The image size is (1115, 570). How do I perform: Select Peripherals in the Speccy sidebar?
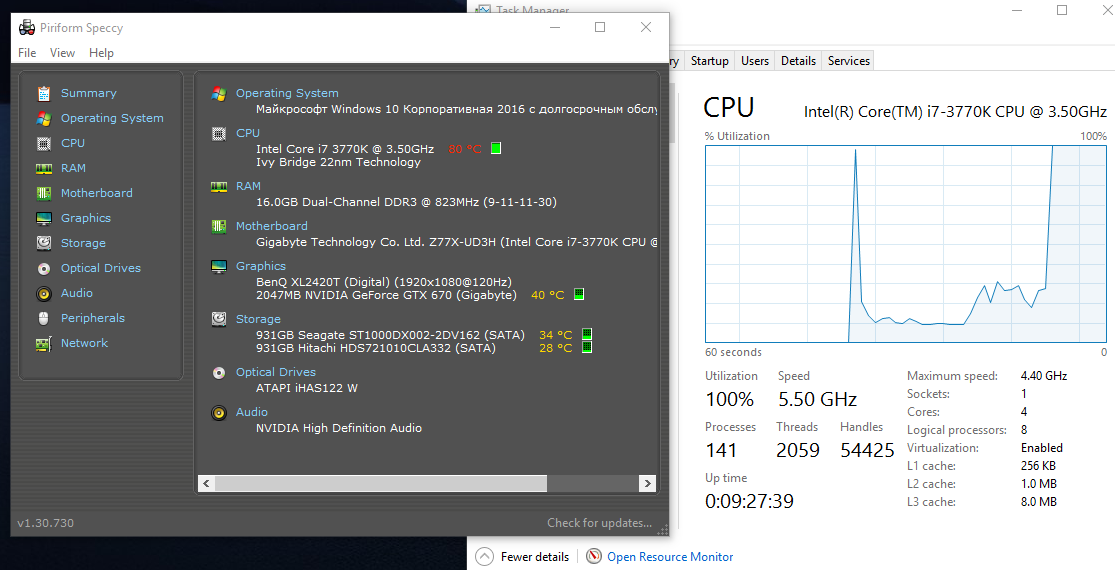[x=92, y=318]
